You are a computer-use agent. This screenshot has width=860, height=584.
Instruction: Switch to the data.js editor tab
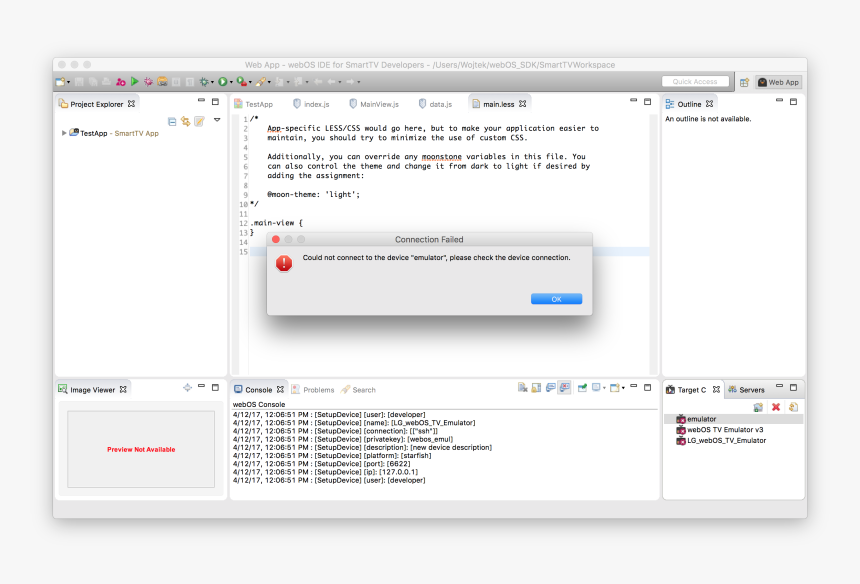tap(435, 104)
